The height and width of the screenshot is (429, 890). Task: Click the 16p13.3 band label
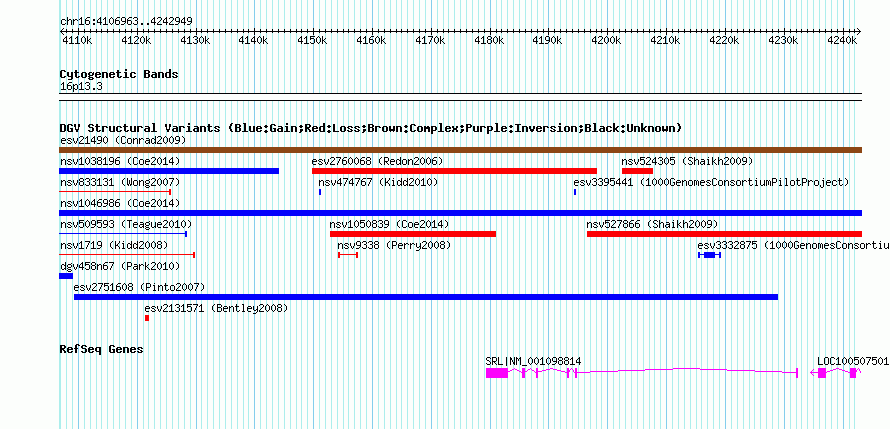(x=81, y=87)
